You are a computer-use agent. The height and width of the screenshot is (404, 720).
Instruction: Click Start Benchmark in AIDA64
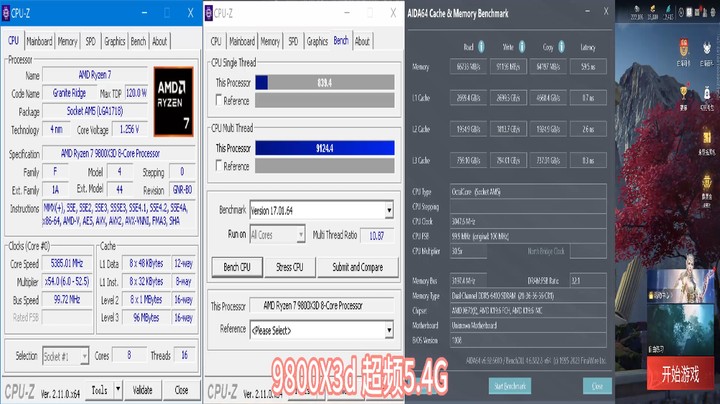pos(510,386)
